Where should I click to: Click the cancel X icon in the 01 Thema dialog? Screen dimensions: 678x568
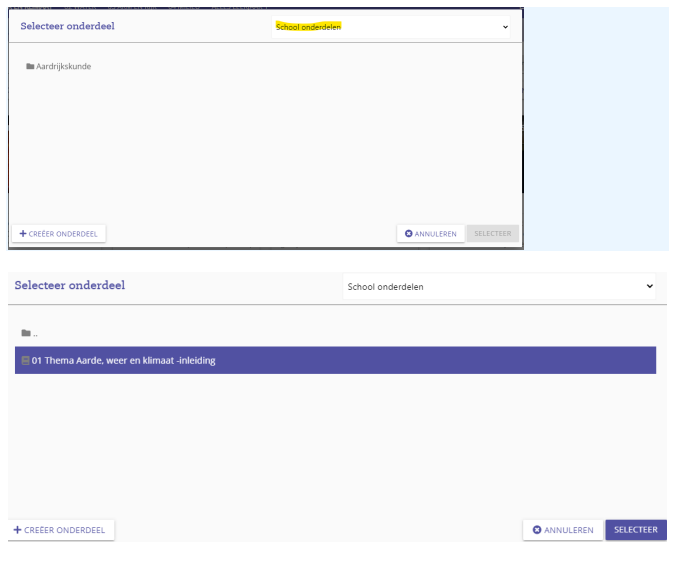click(x=537, y=530)
